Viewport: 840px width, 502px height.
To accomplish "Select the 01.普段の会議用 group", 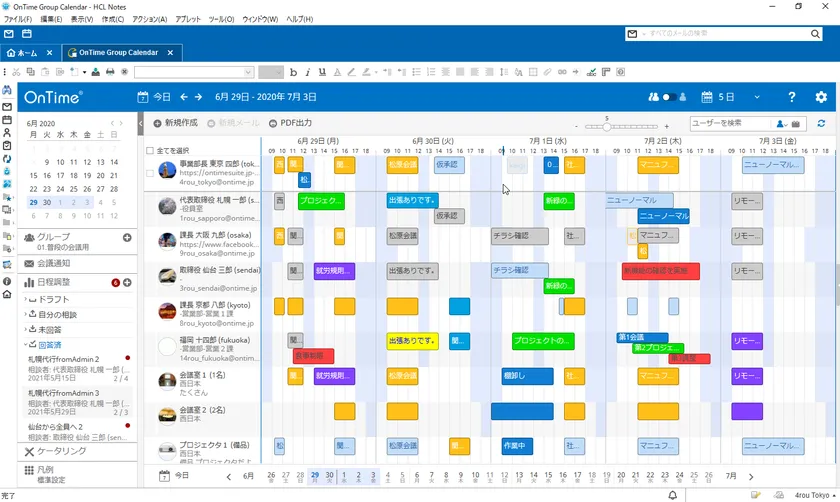I will [x=63, y=248].
